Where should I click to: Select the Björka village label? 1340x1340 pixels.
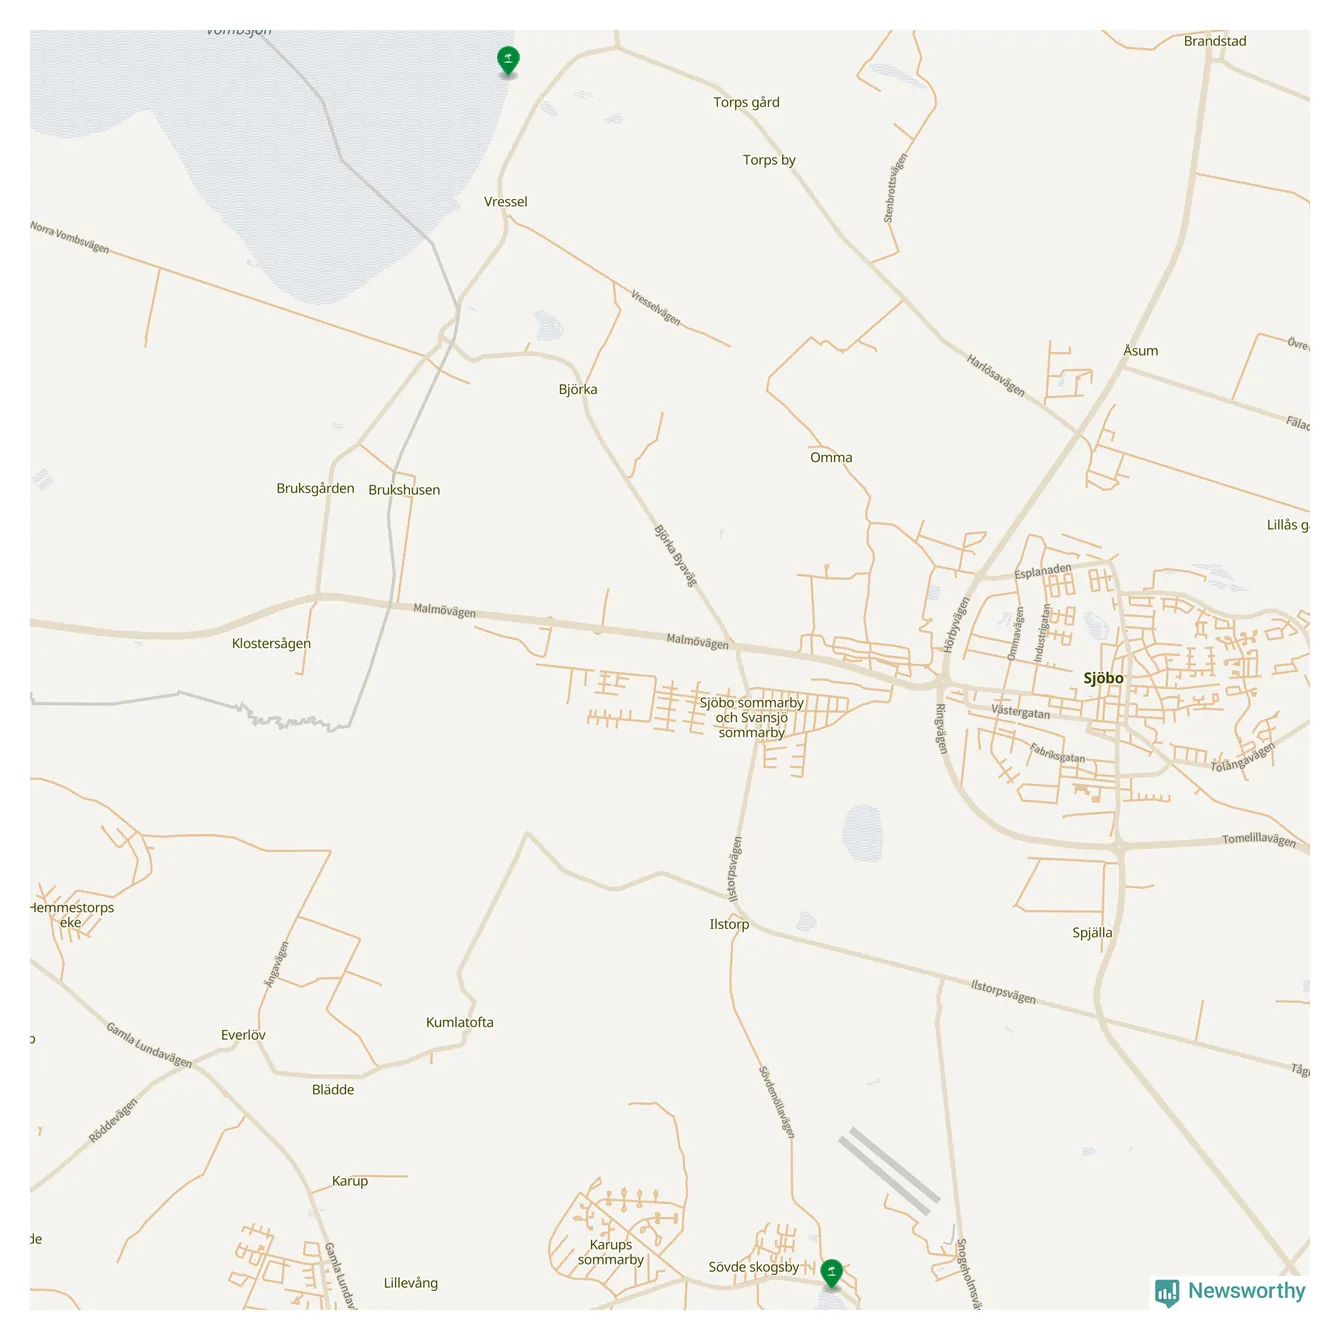point(578,390)
